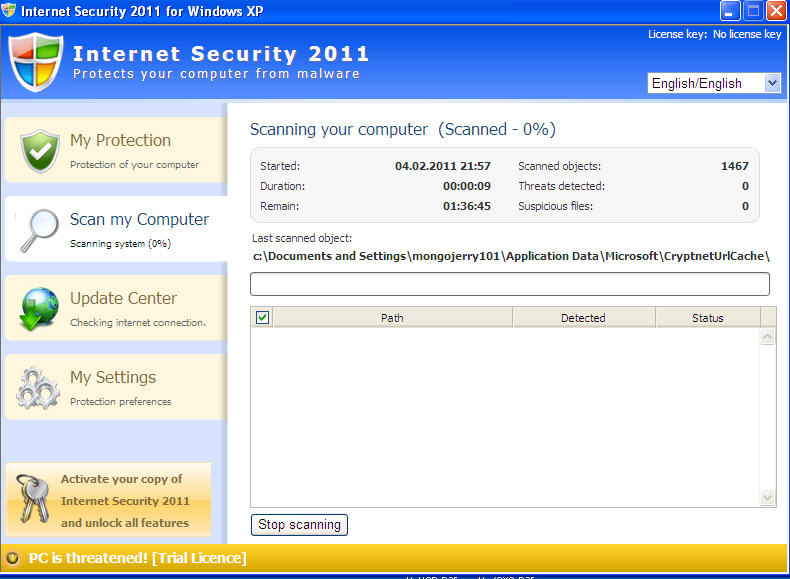Click the globe download Update Center icon
790x579 pixels.
pyautogui.click(x=39, y=309)
